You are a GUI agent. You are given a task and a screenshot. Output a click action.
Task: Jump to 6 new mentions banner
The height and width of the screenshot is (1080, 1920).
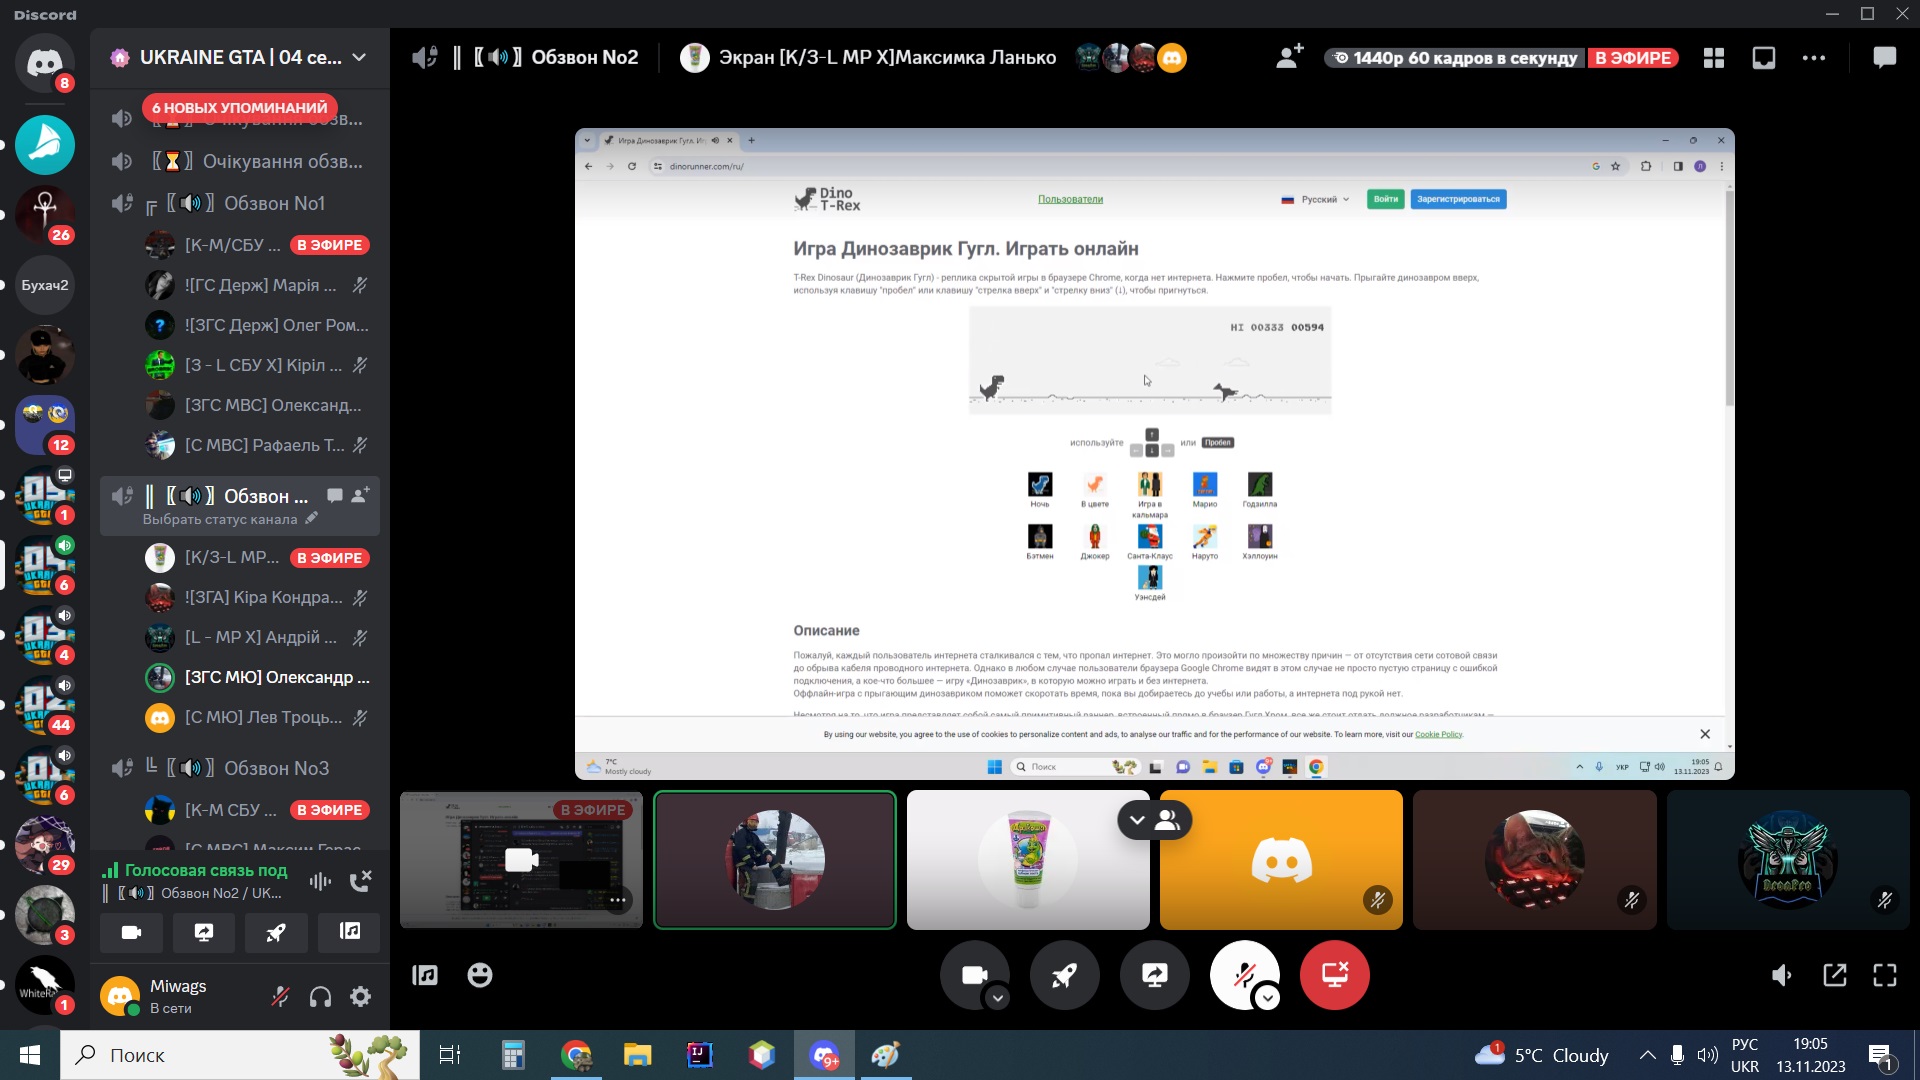click(x=240, y=107)
